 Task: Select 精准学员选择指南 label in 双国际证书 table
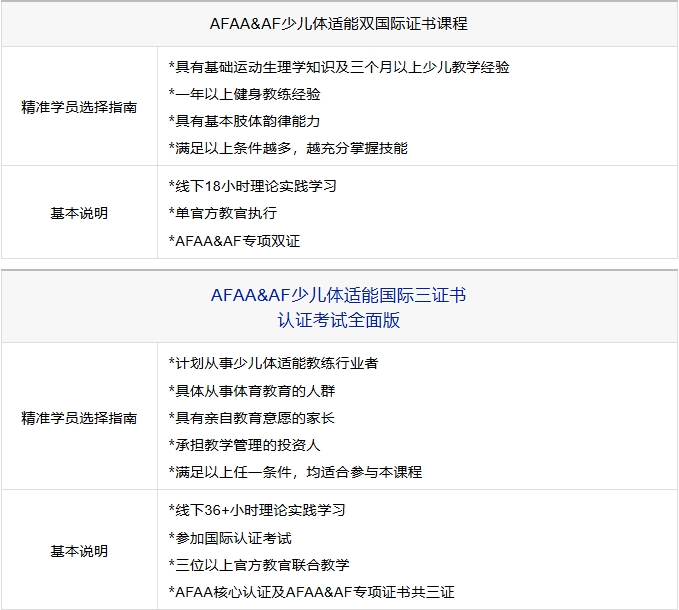coord(79,106)
